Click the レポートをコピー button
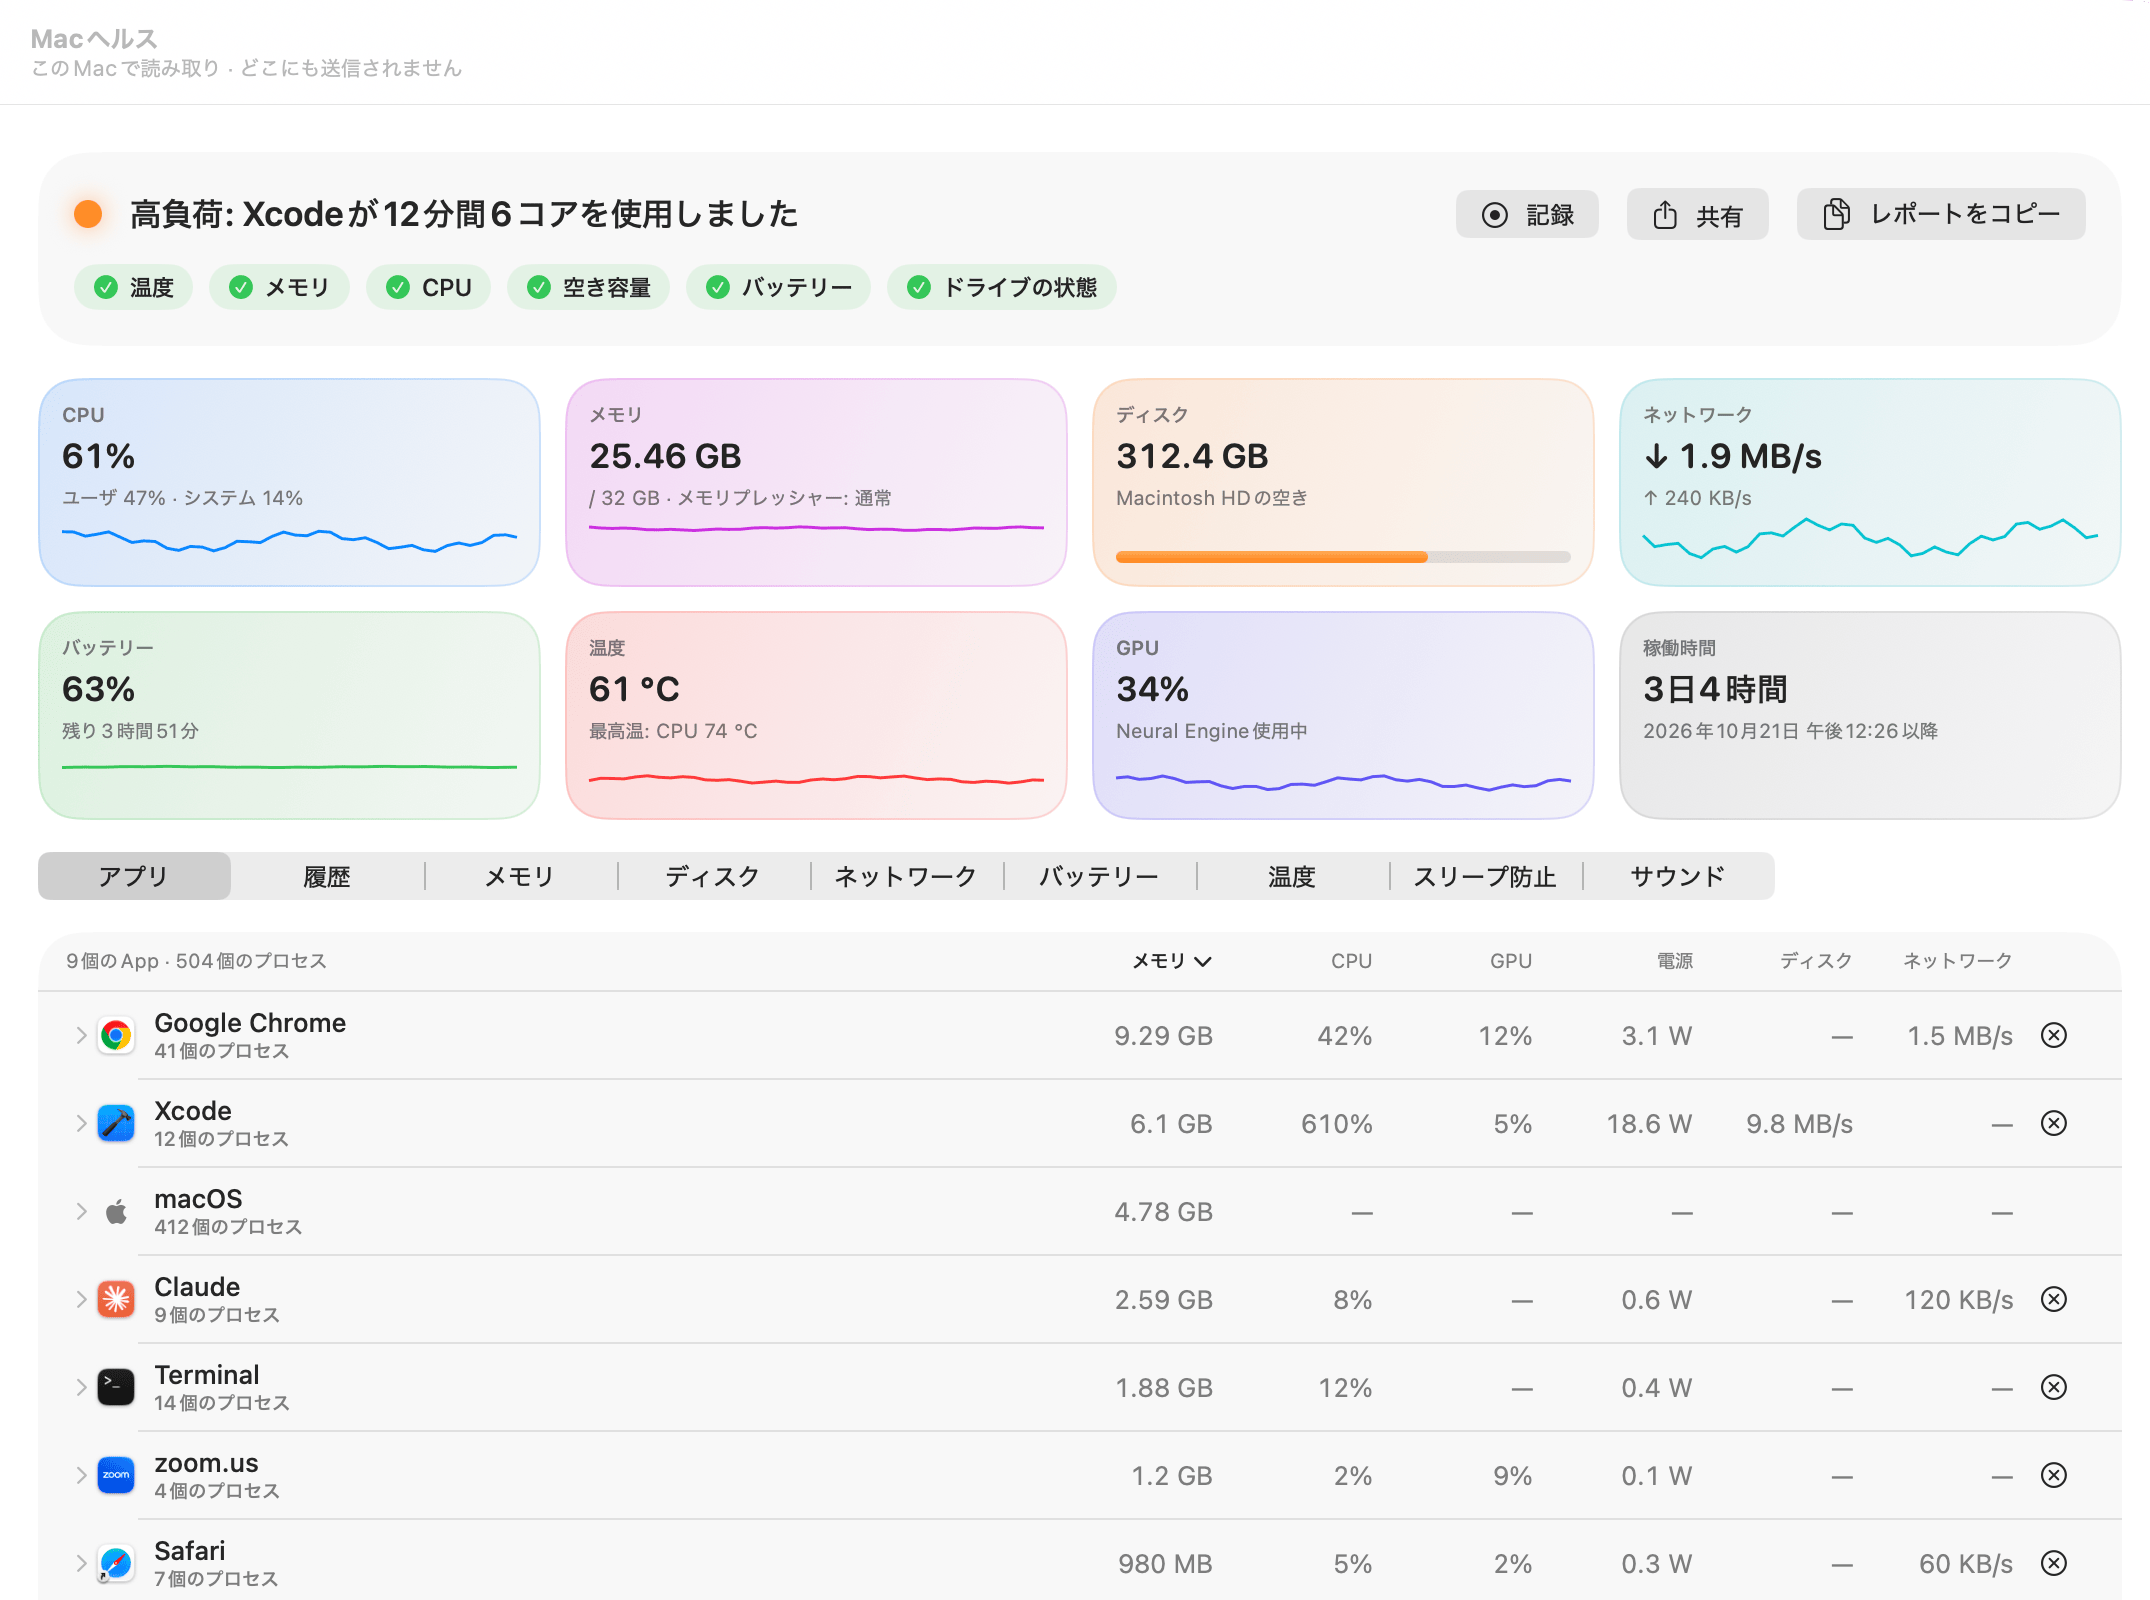Image resolution: width=2150 pixels, height=1600 pixels. [1941, 215]
